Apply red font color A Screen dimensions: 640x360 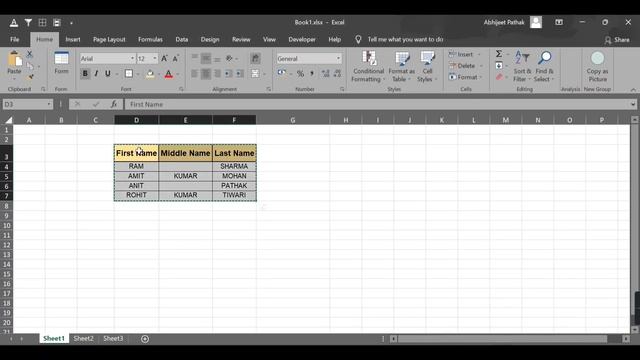click(169, 74)
